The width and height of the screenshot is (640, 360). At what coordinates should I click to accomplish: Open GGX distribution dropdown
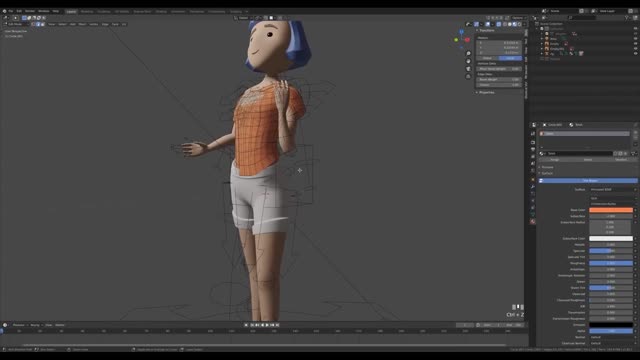(x=612, y=198)
